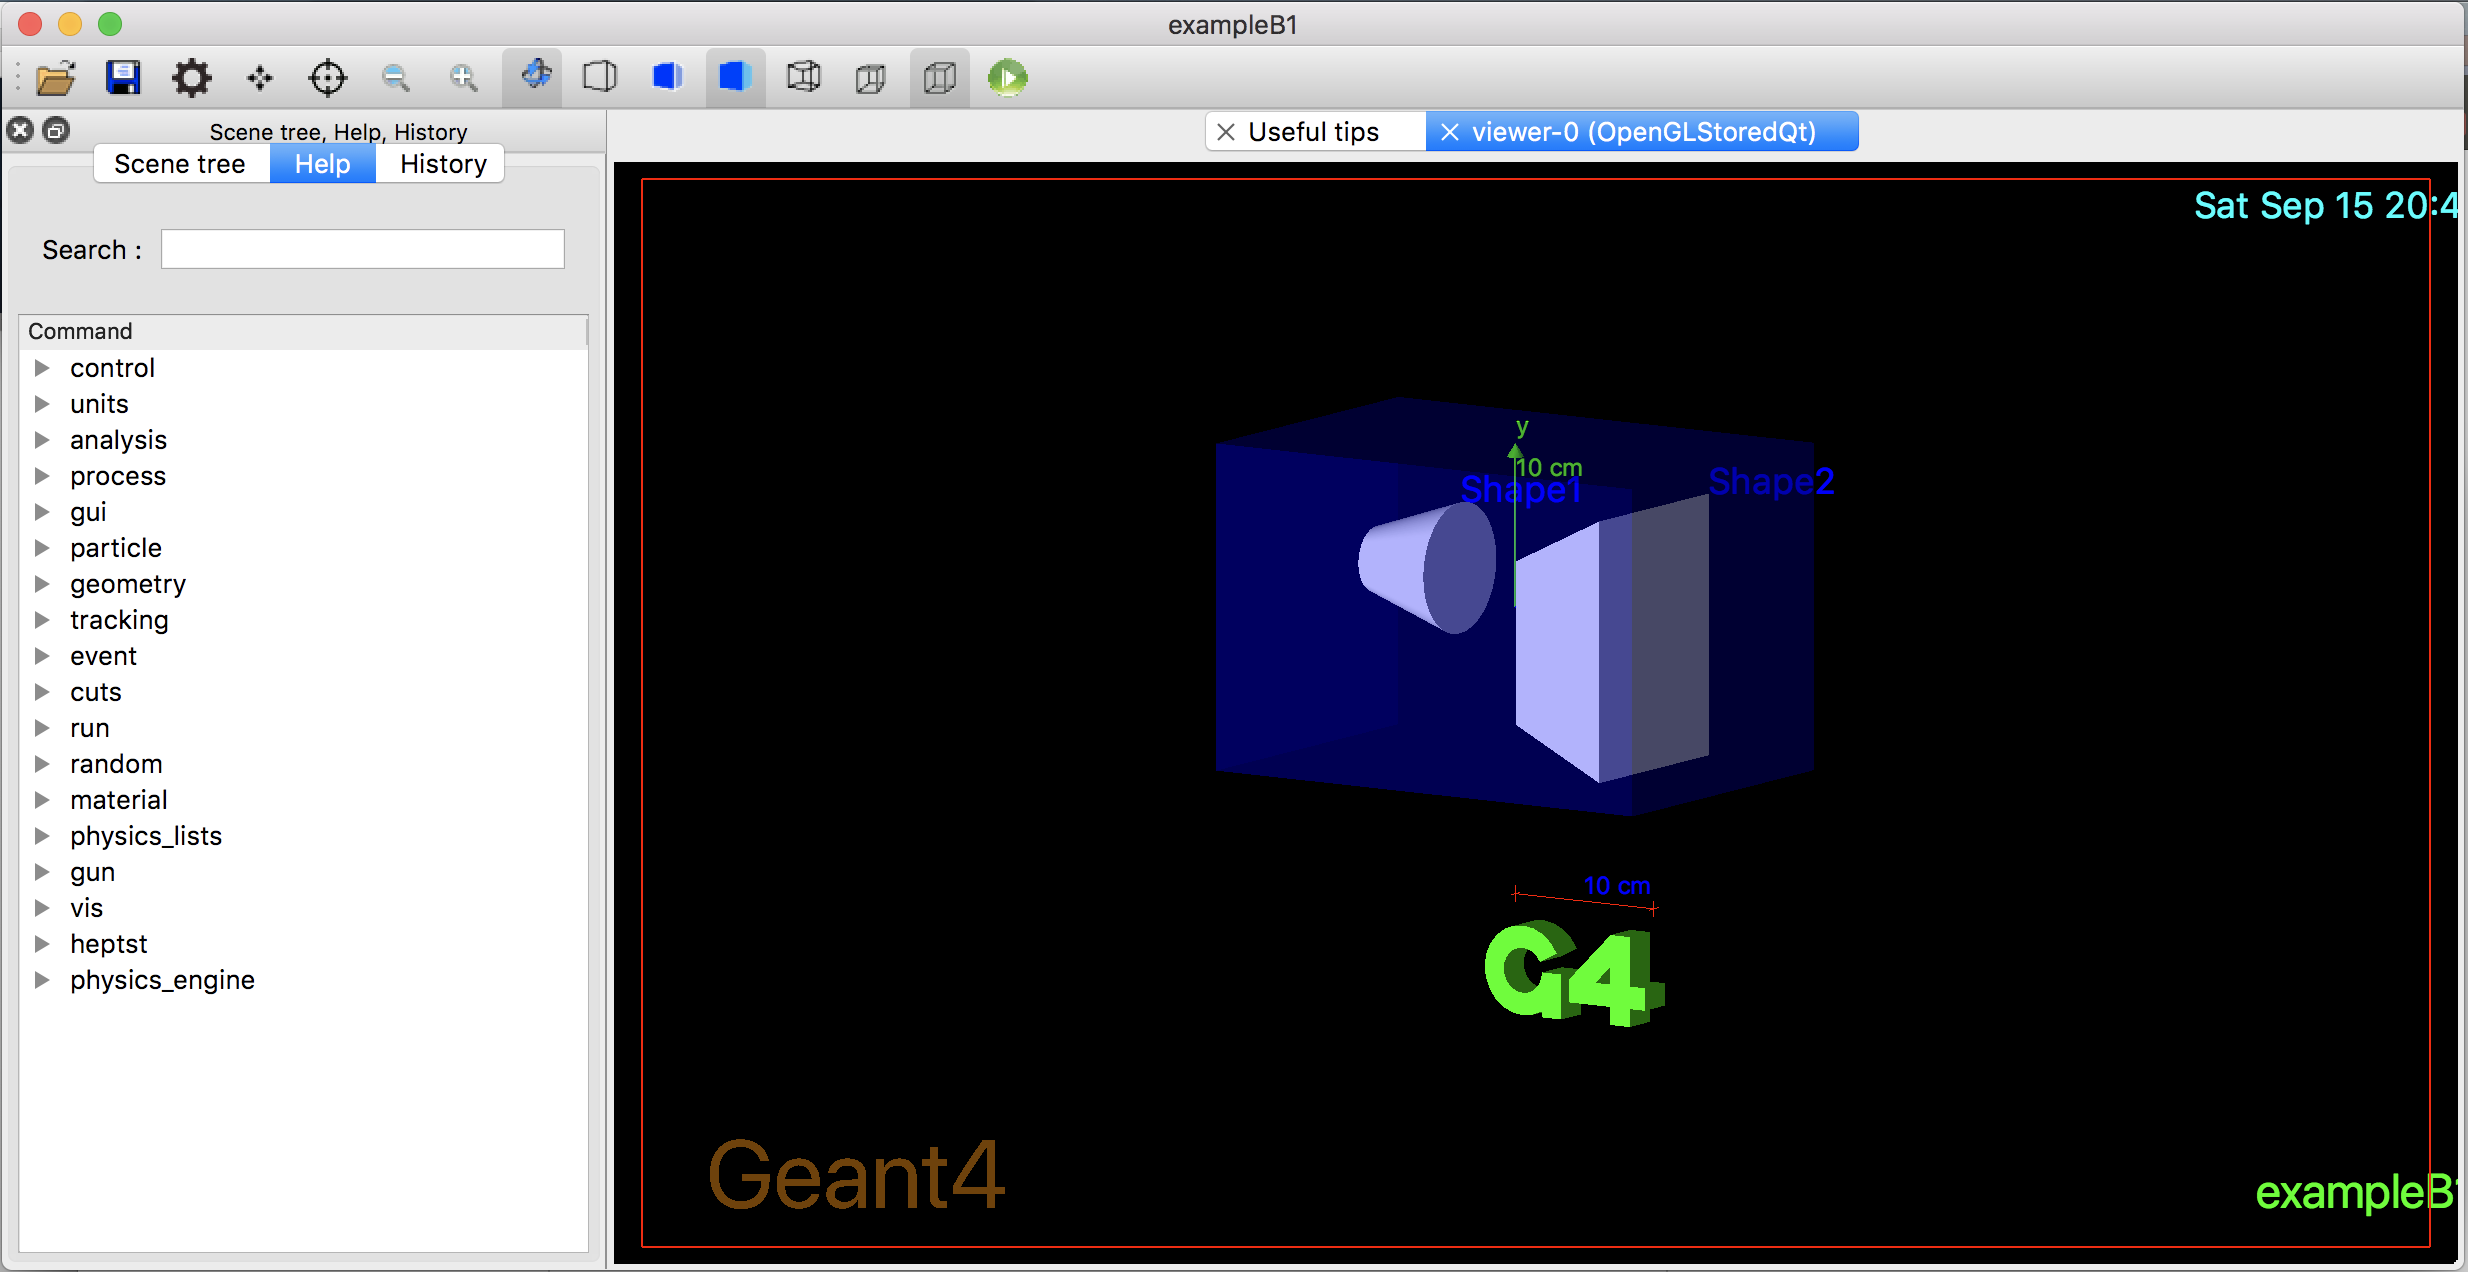Close the Useful tips tab

click(x=1226, y=131)
